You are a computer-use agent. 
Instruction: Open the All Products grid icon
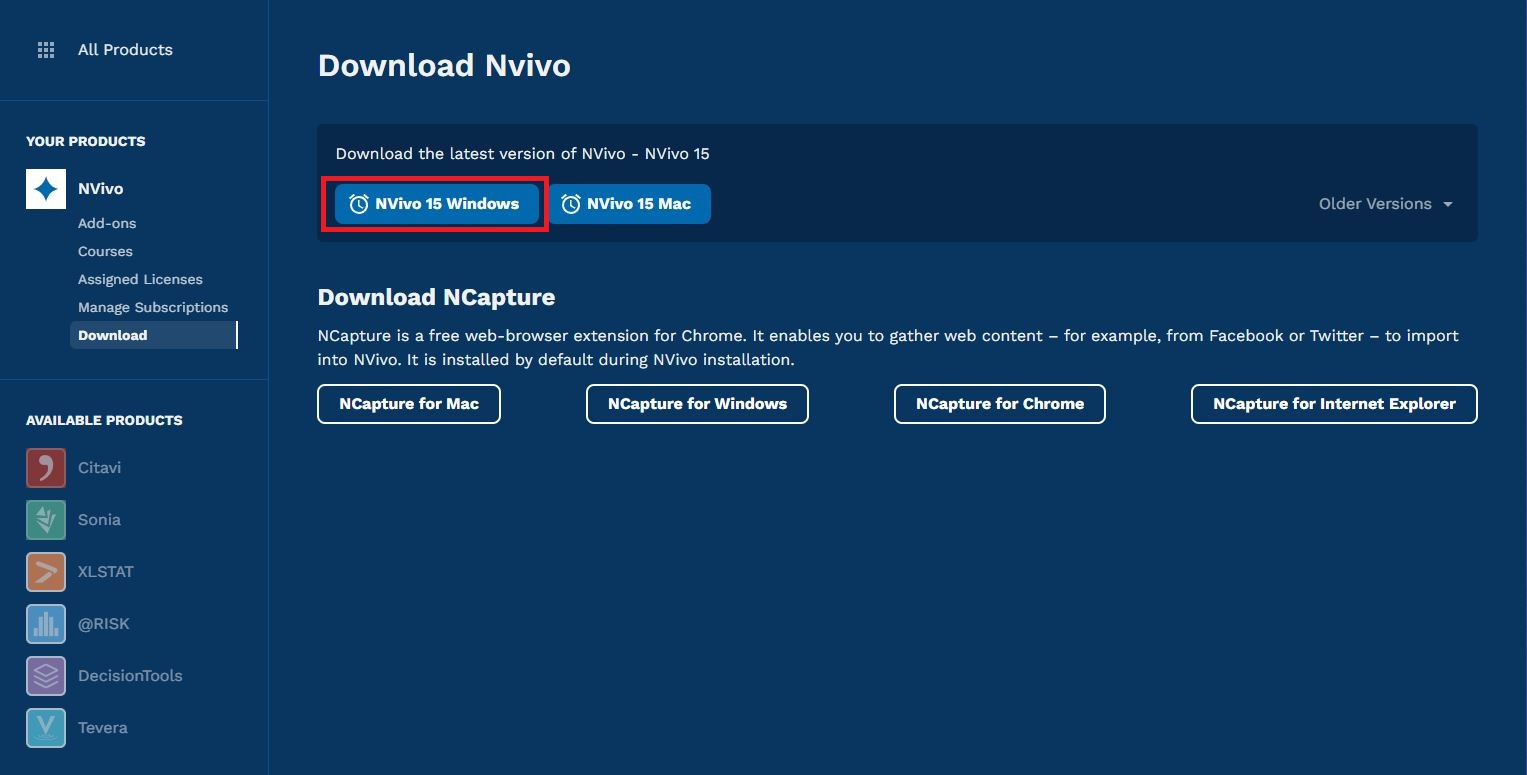click(46, 50)
